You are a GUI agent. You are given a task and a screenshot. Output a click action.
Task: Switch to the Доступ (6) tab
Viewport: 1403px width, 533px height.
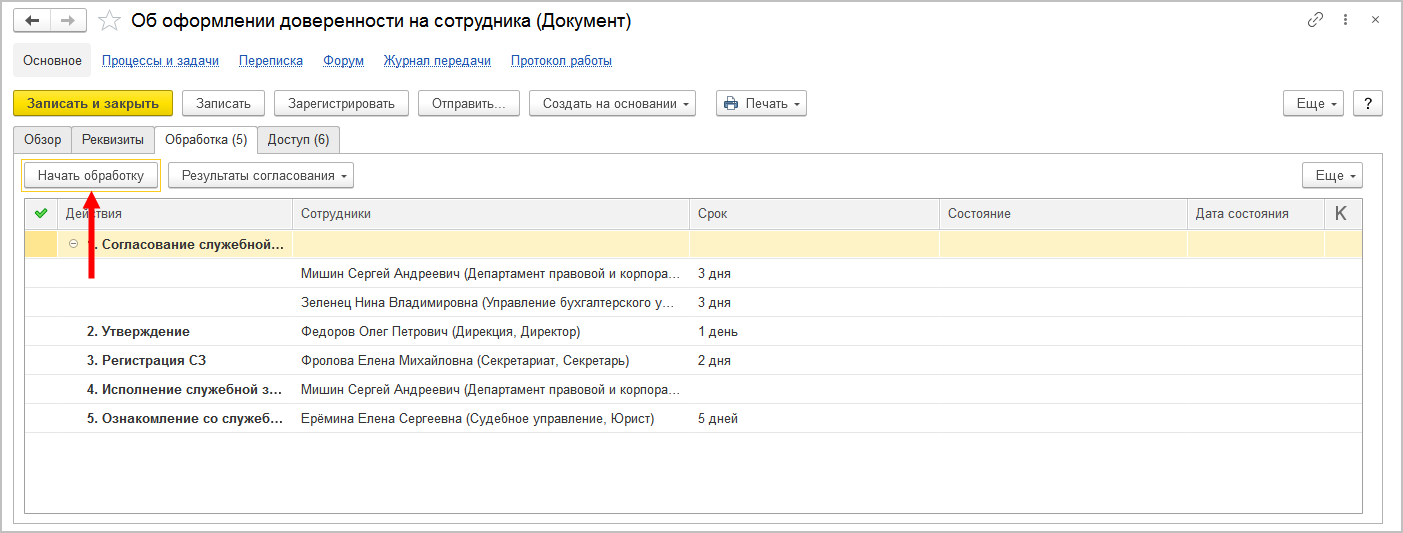[x=298, y=139]
